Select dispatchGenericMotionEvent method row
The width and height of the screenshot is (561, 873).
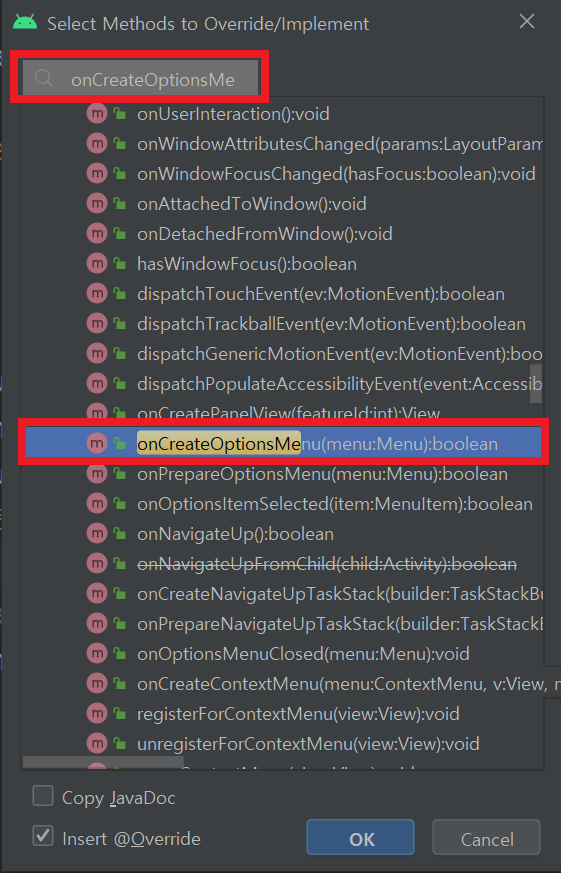tap(282, 354)
